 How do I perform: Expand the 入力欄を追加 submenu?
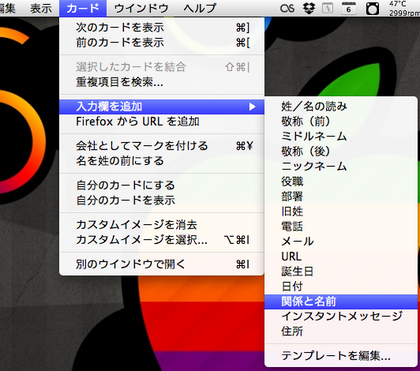click(162, 107)
